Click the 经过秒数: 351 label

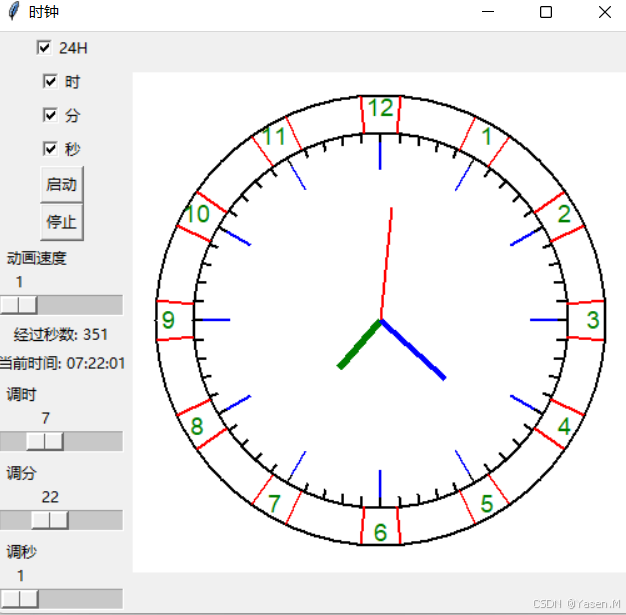coord(61,334)
